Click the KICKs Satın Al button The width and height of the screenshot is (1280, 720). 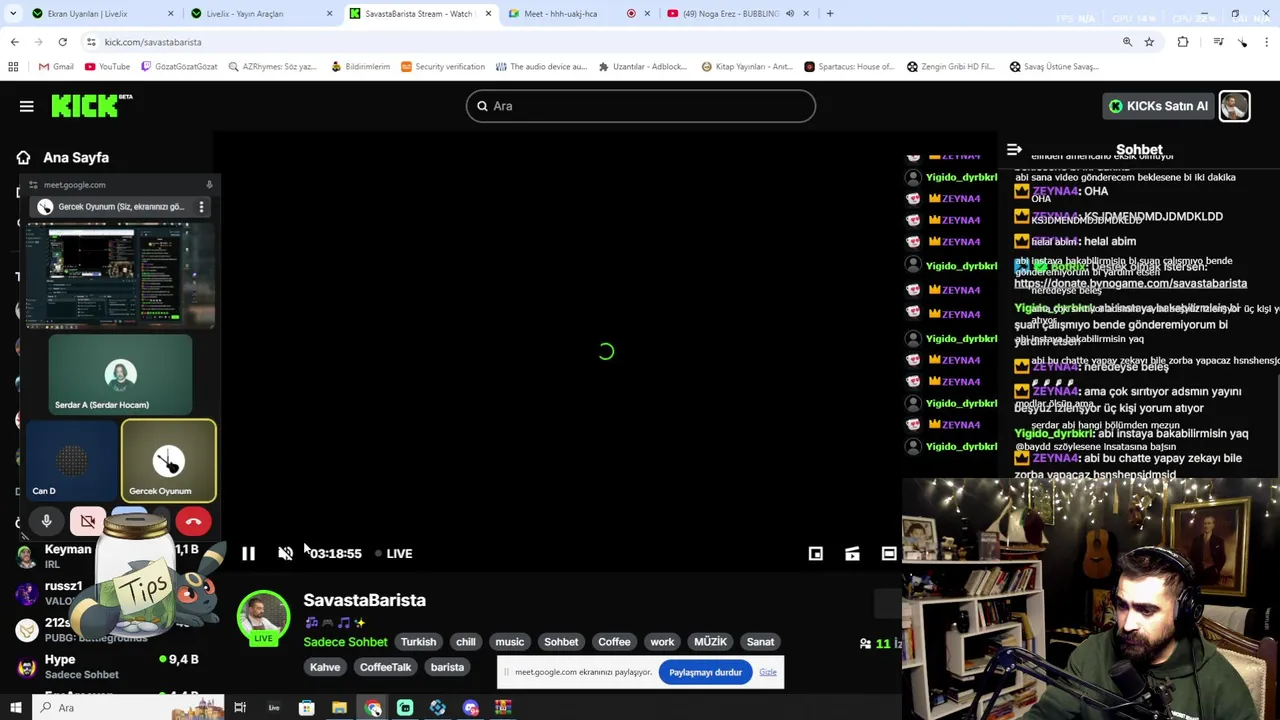click(1158, 106)
